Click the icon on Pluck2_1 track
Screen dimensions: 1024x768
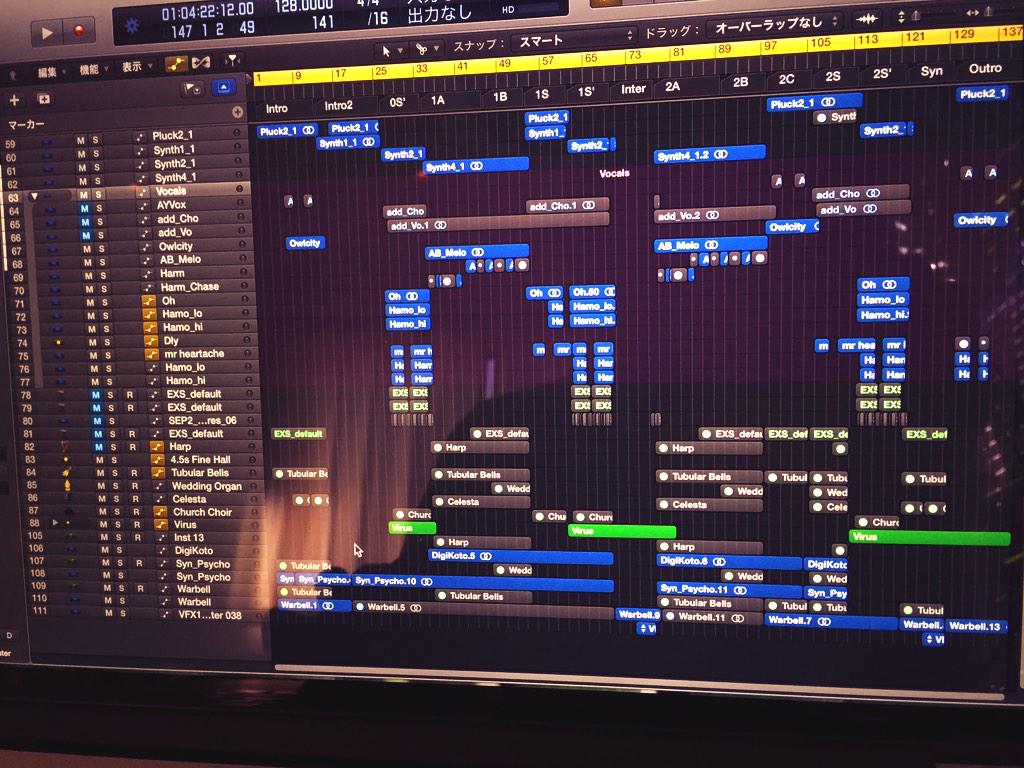point(139,136)
